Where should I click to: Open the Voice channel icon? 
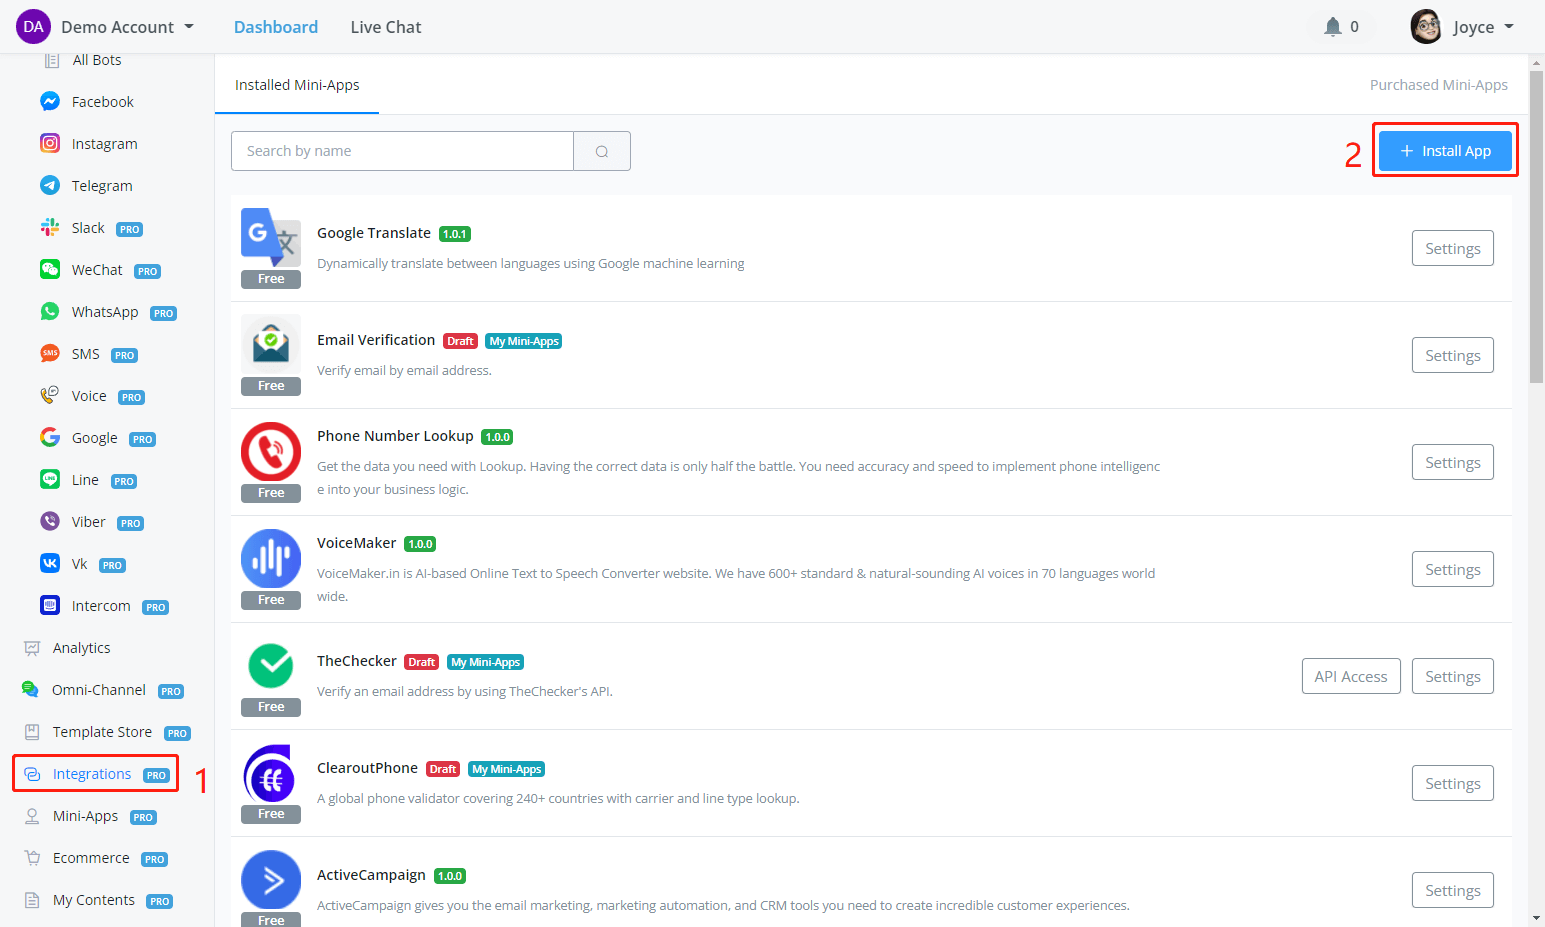50,395
